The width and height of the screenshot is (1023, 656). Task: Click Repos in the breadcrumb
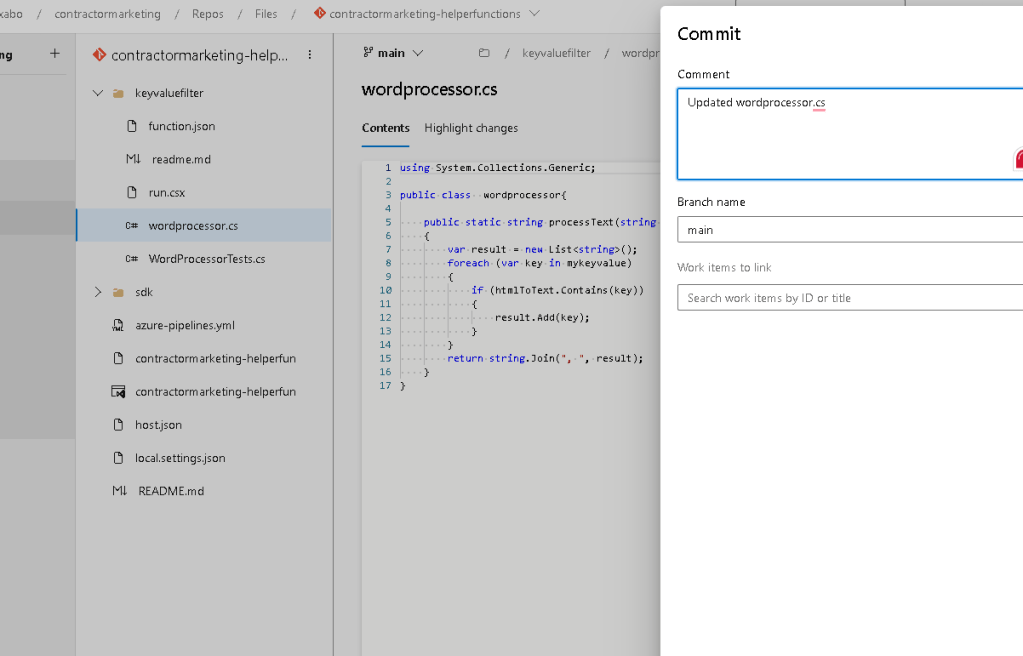(x=207, y=14)
